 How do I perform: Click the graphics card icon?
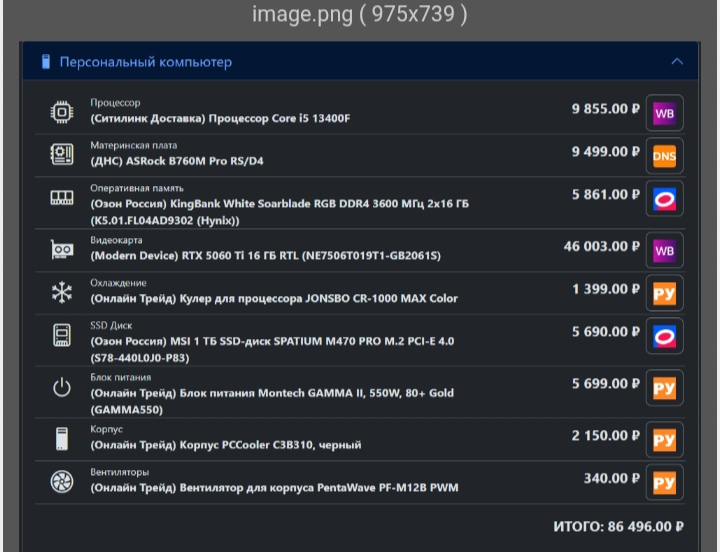(62, 249)
